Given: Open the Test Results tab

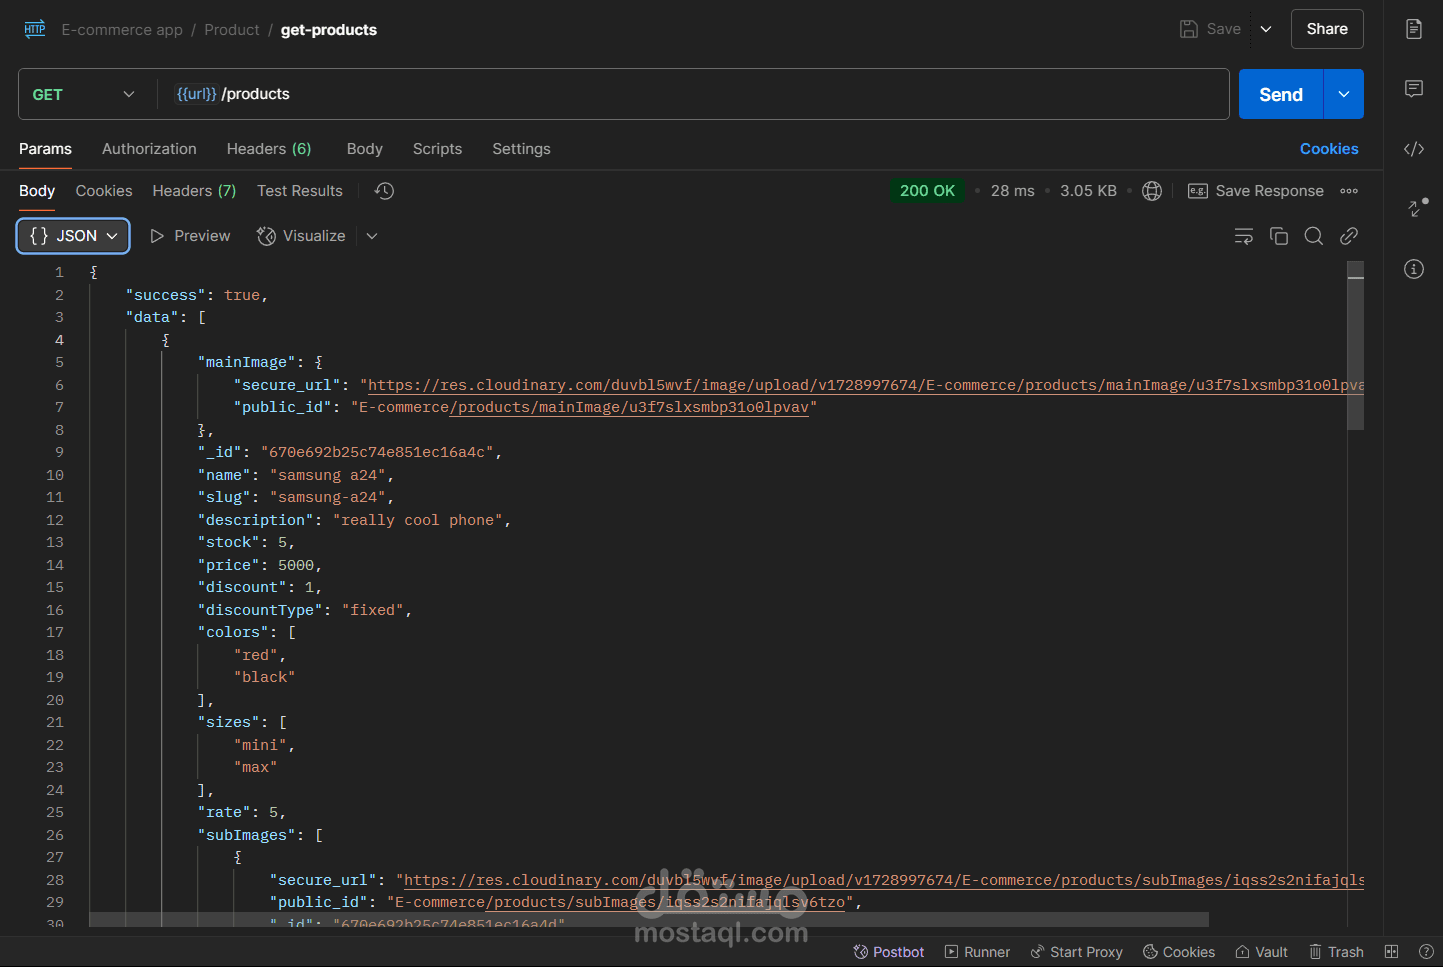Looking at the screenshot, I should (300, 191).
